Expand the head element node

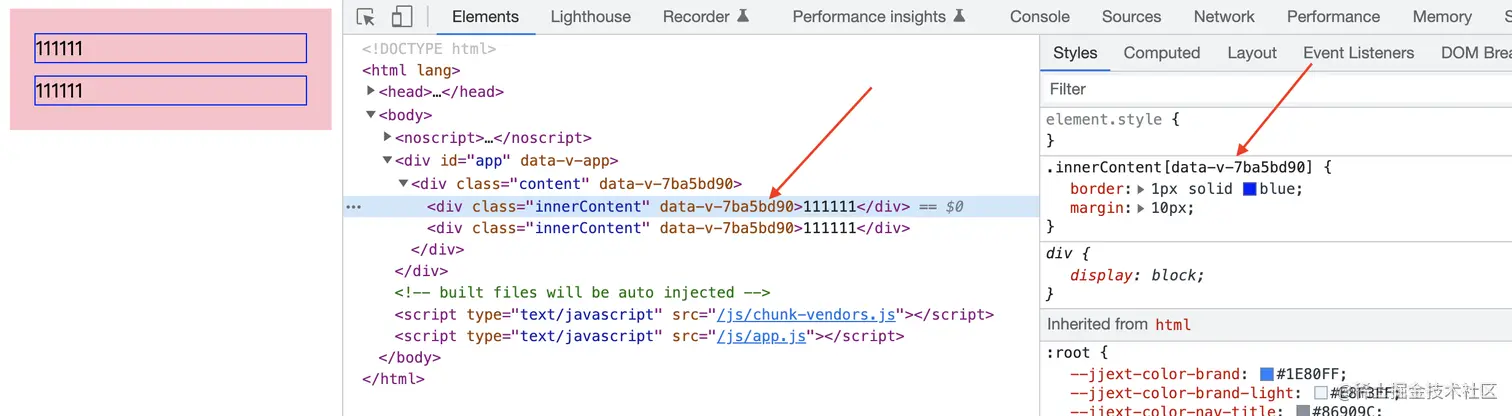coord(371,91)
